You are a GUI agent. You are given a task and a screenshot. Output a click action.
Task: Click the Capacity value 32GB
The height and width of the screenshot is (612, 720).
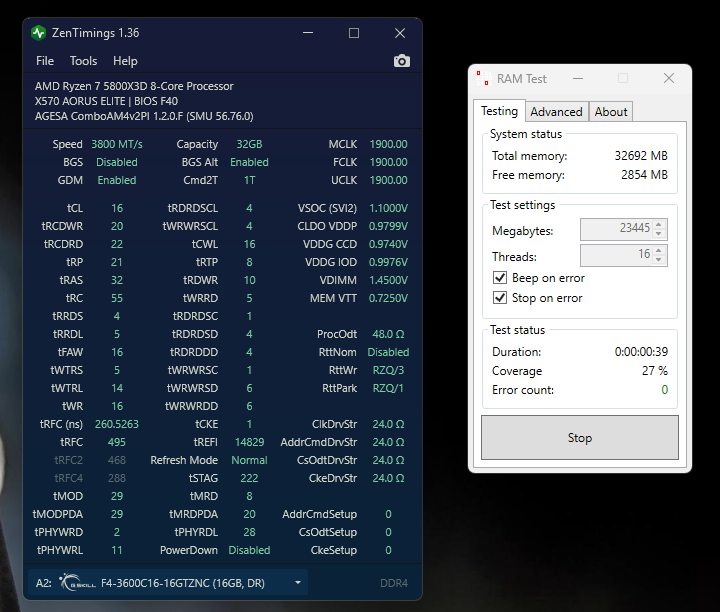tap(249, 144)
